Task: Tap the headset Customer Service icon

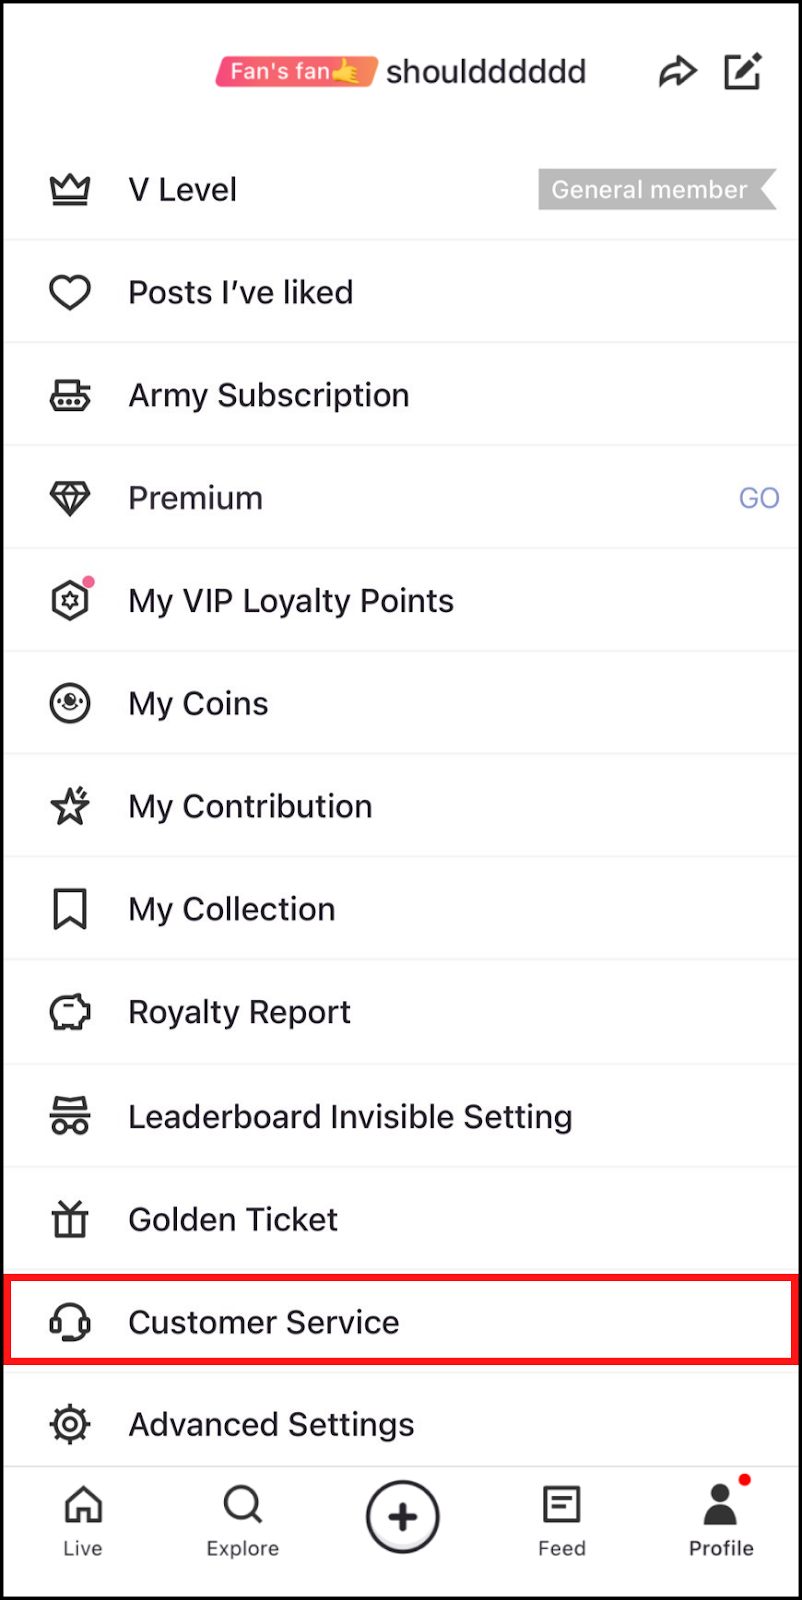Action: point(70,1322)
